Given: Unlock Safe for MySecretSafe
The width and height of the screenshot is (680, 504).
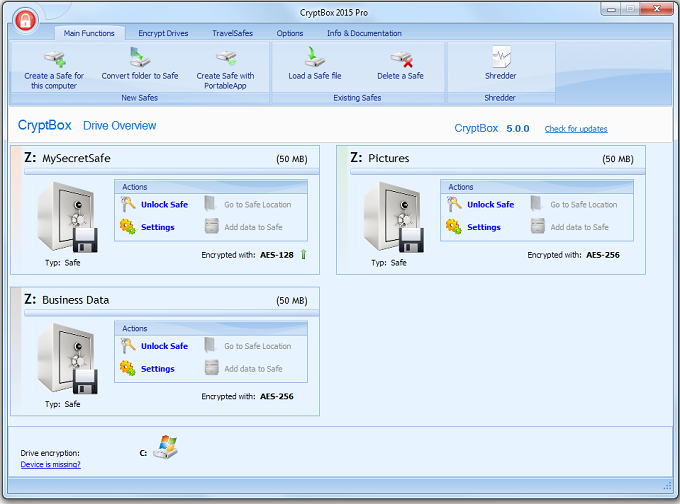Looking at the screenshot, I should click(x=164, y=205).
